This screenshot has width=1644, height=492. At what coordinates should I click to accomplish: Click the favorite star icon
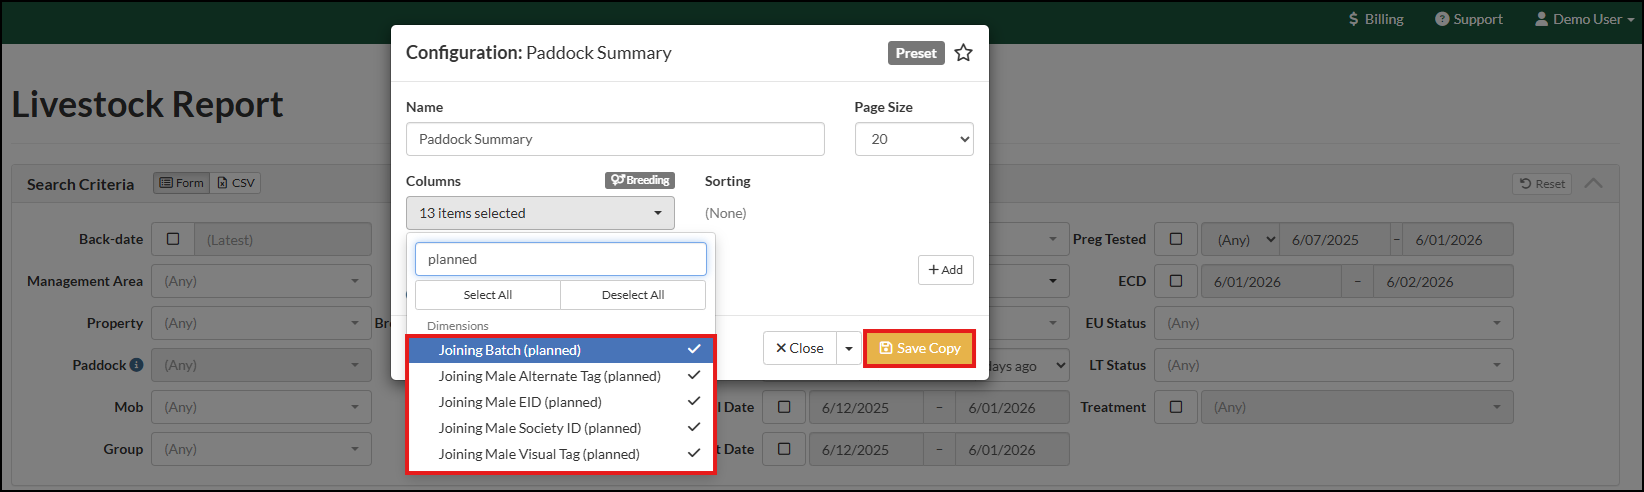coord(963,53)
